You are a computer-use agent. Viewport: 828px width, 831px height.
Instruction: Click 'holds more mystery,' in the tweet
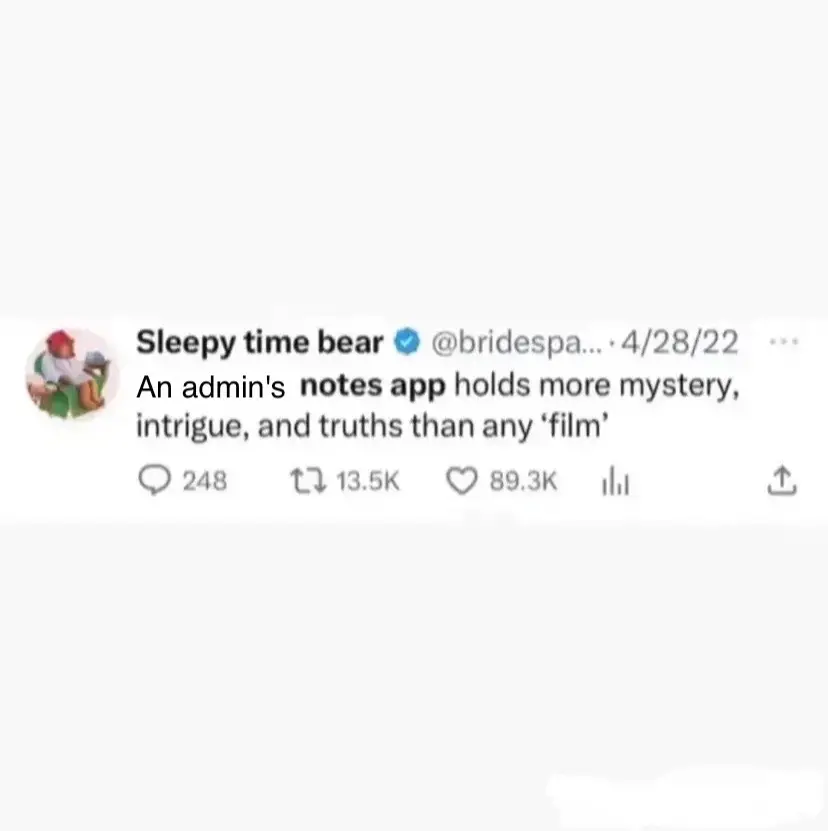596,386
